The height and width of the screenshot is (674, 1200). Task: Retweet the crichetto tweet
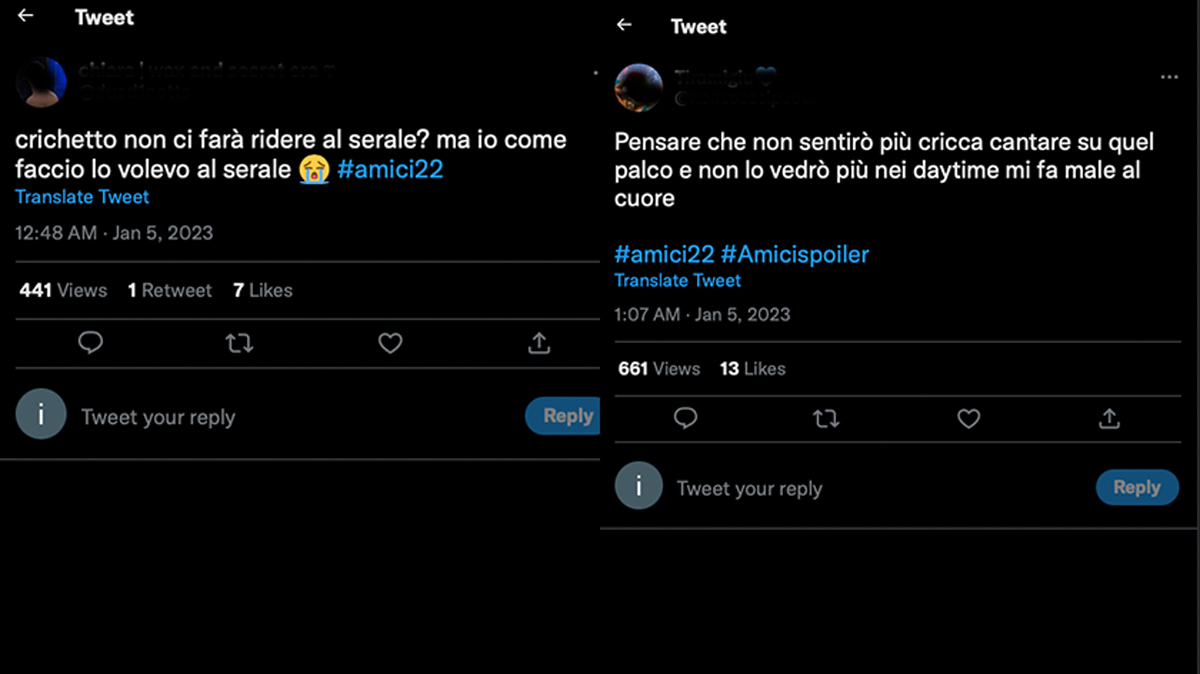pyautogui.click(x=239, y=343)
